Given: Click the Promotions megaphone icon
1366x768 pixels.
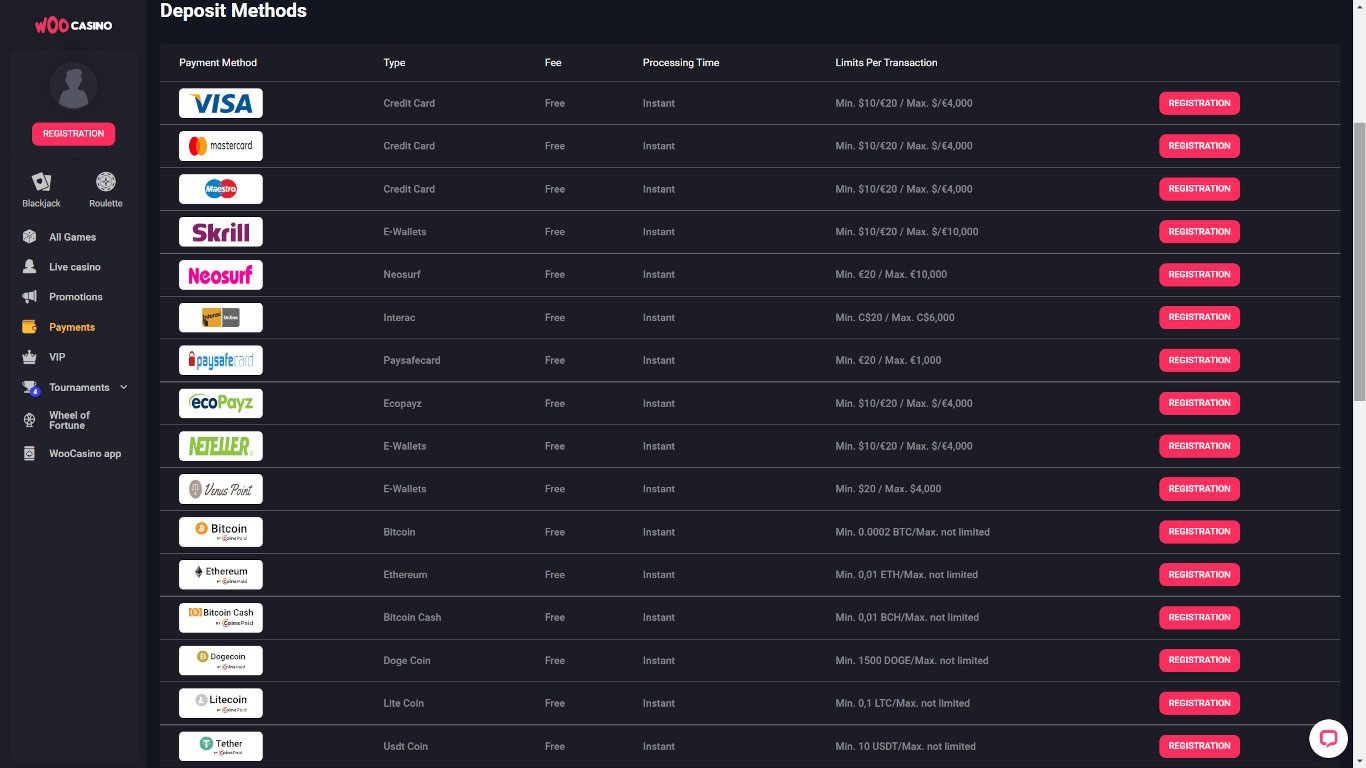Looking at the screenshot, I should pos(30,297).
